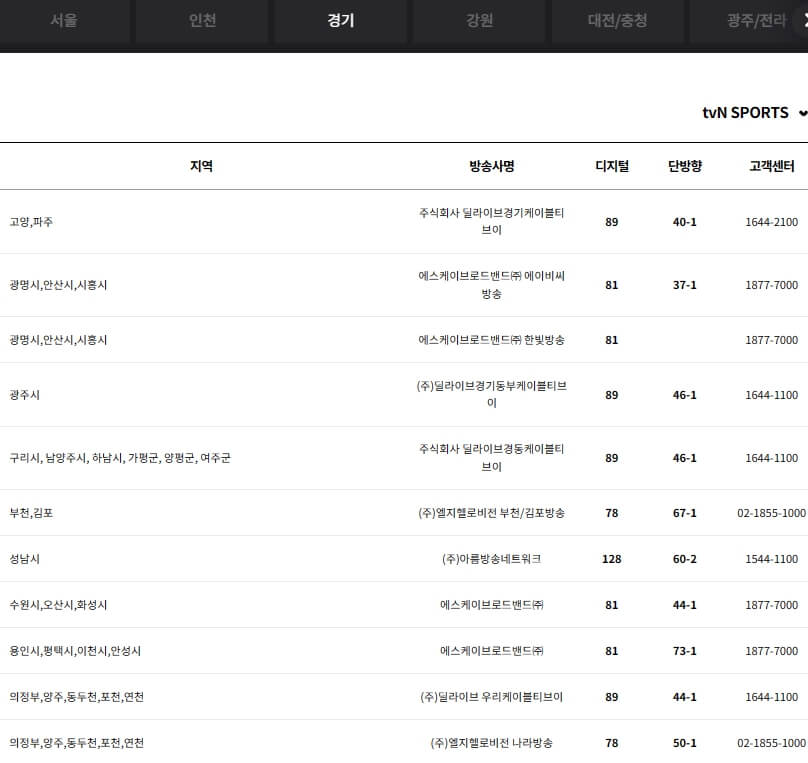
Task: Select the 수원시,오산시,화성시 region cell
Action: (58, 605)
